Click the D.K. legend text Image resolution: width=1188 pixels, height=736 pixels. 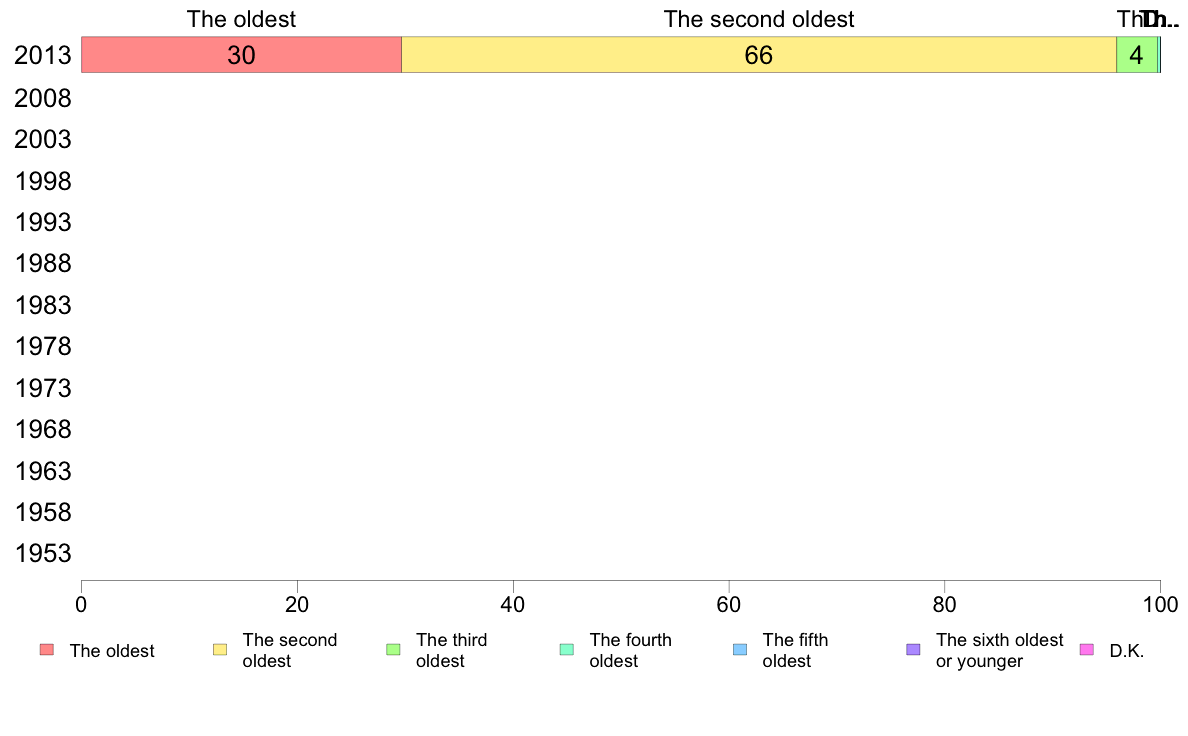(1127, 651)
